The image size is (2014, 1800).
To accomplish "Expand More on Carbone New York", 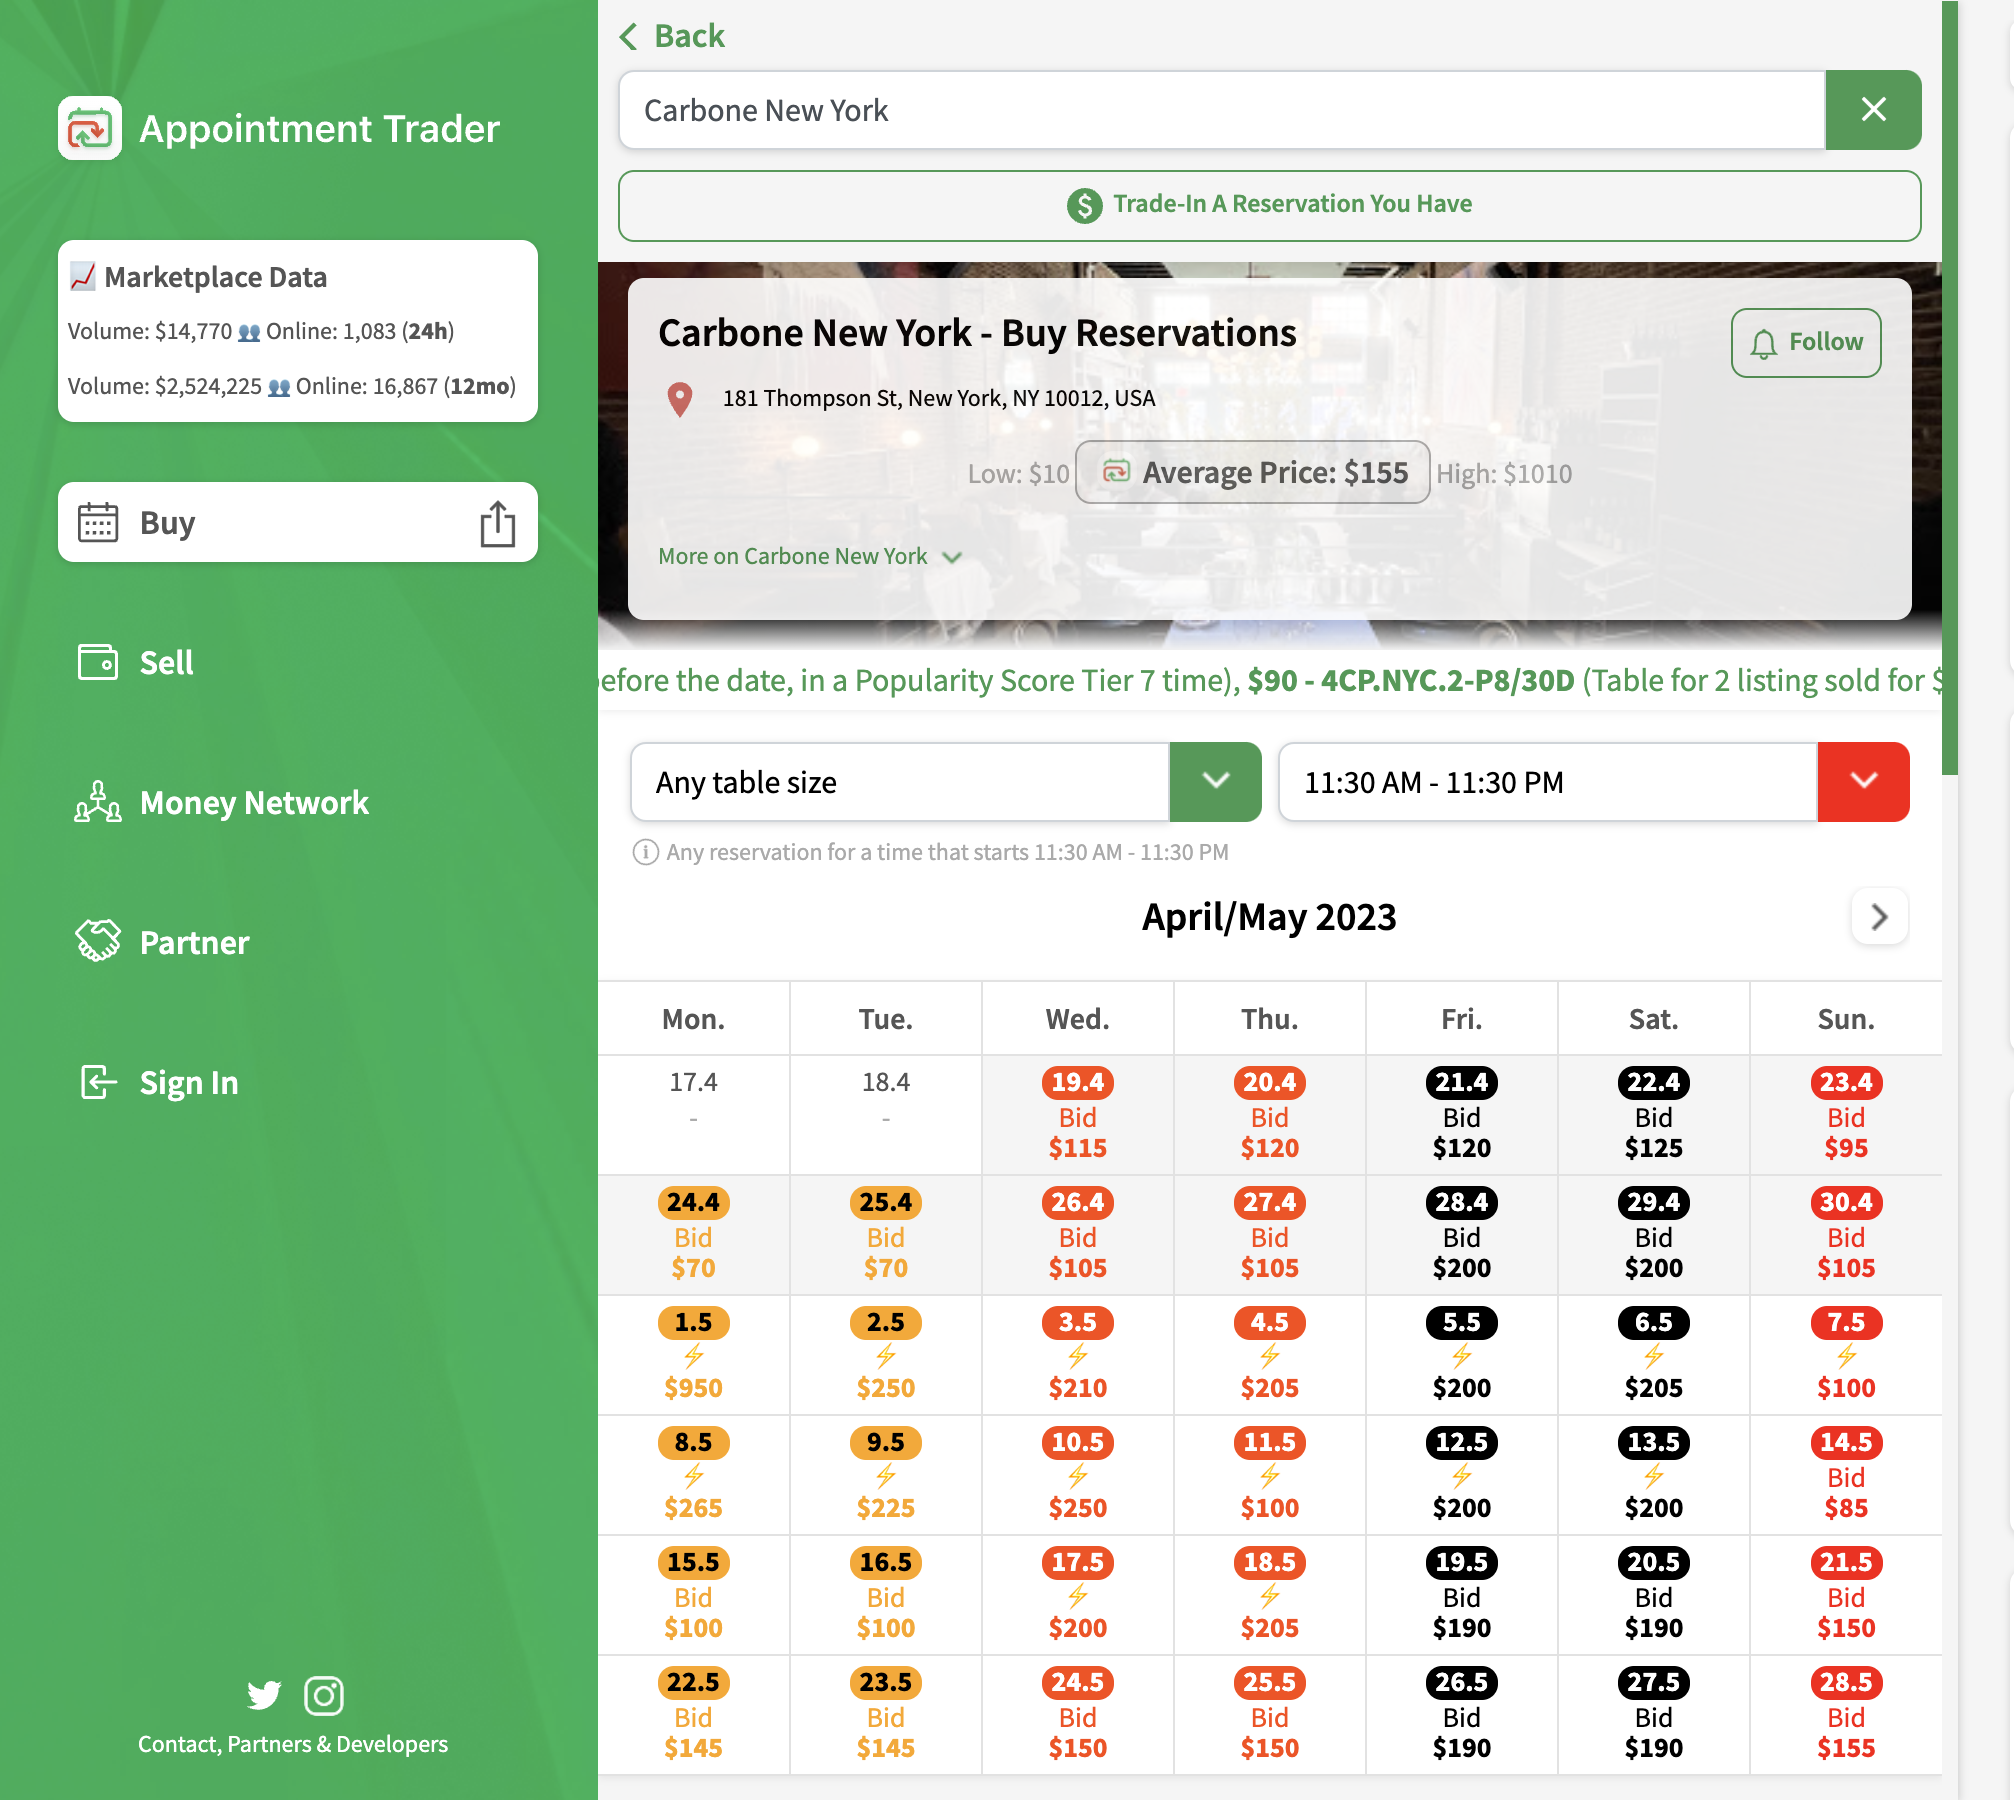I will pyautogui.click(x=810, y=557).
